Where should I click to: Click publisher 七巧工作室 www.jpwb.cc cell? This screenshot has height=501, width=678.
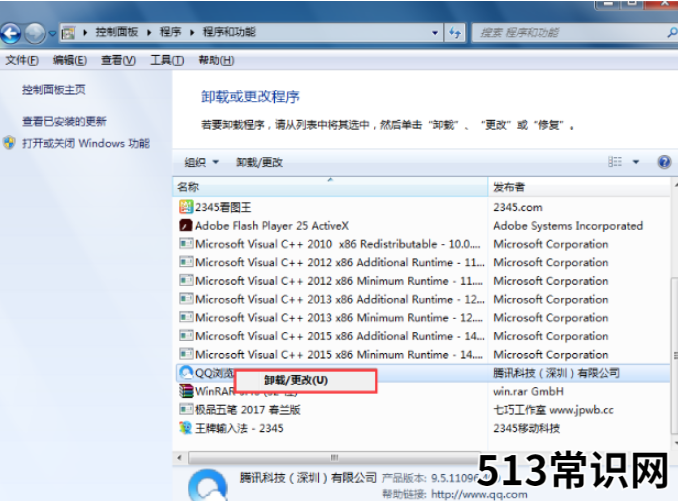(553, 410)
